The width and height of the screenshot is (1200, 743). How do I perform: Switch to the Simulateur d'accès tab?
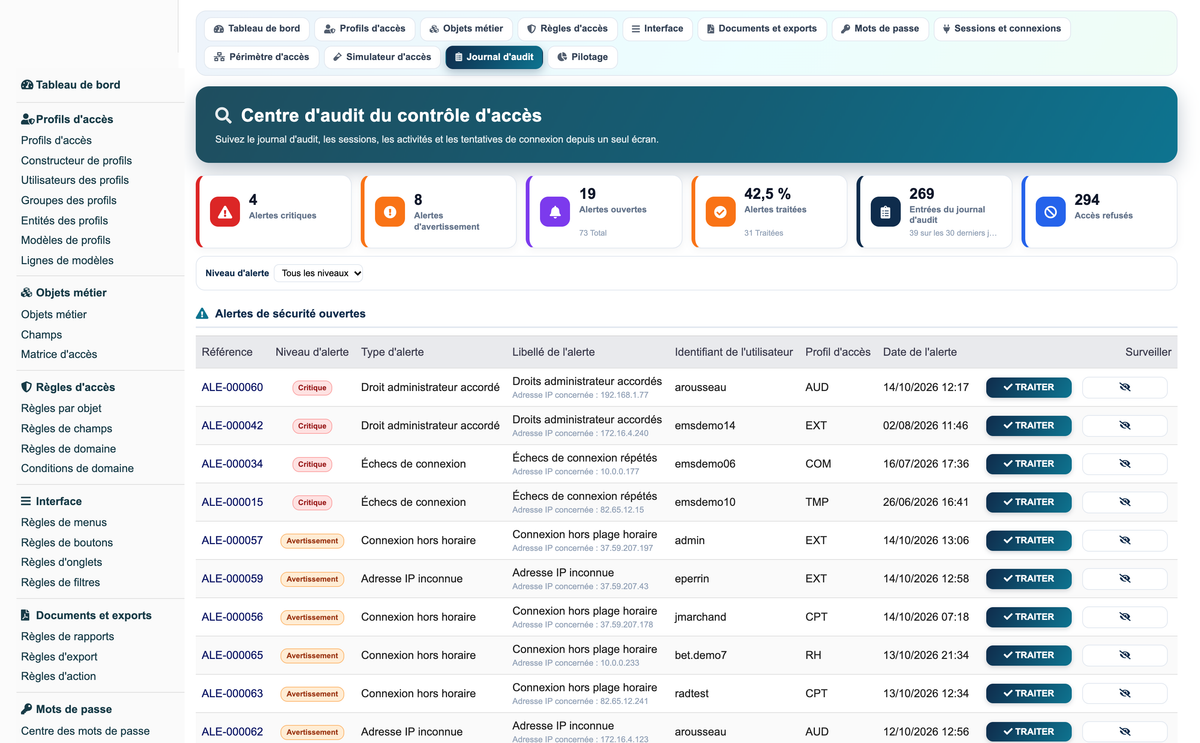point(383,57)
